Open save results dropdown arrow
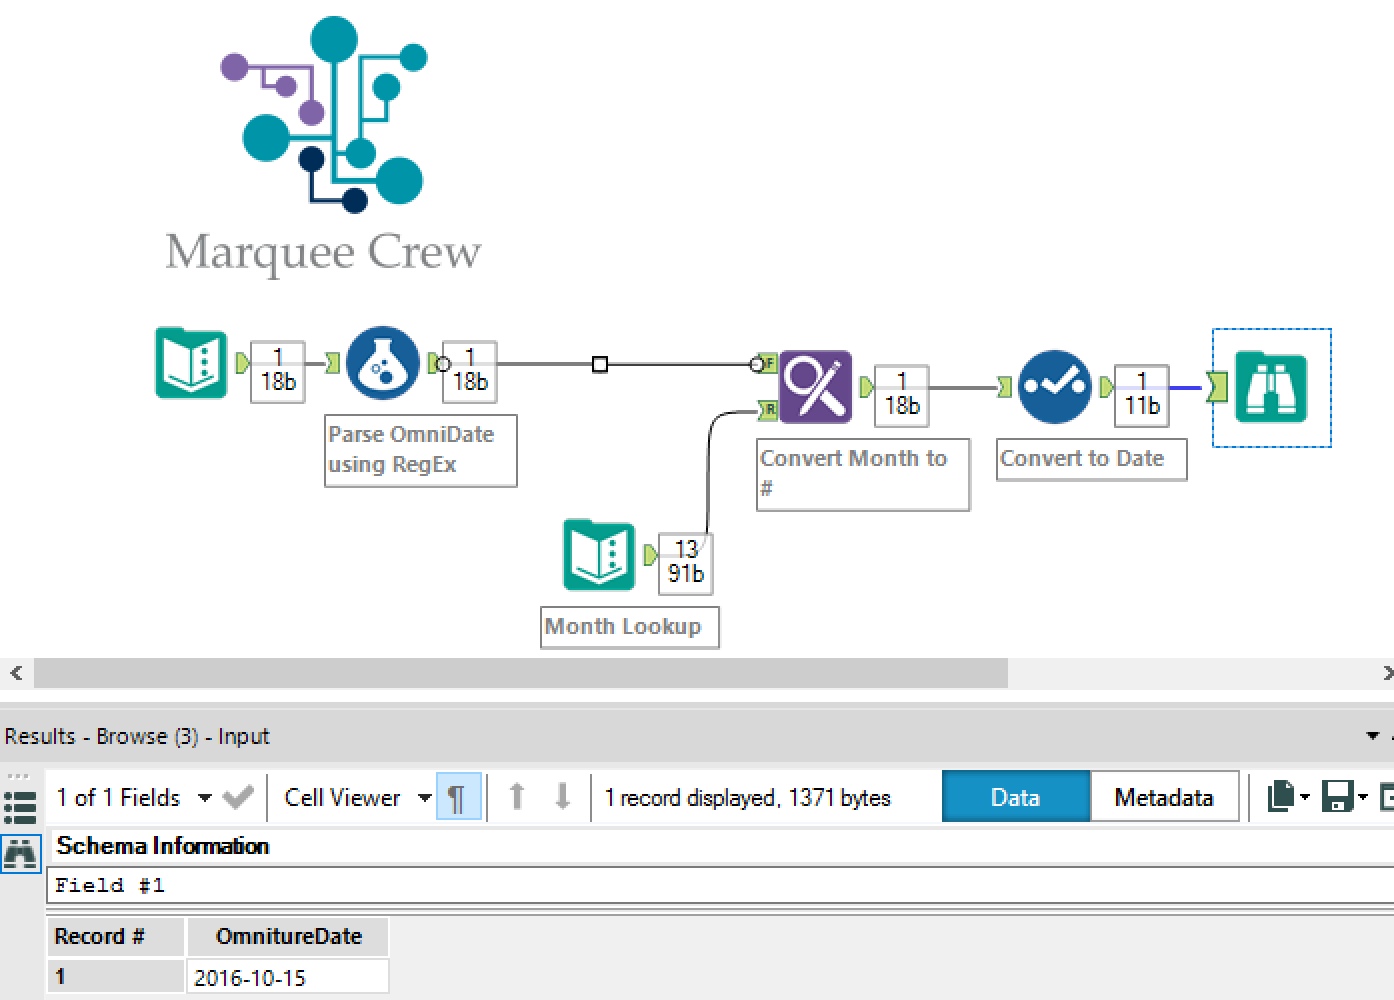The width and height of the screenshot is (1394, 1000). click(x=1362, y=797)
